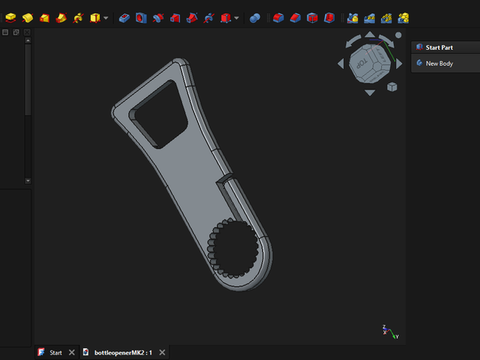The image size is (480, 360).
Task: Open the mini cube menu below navigation cube
Action: click(392, 87)
